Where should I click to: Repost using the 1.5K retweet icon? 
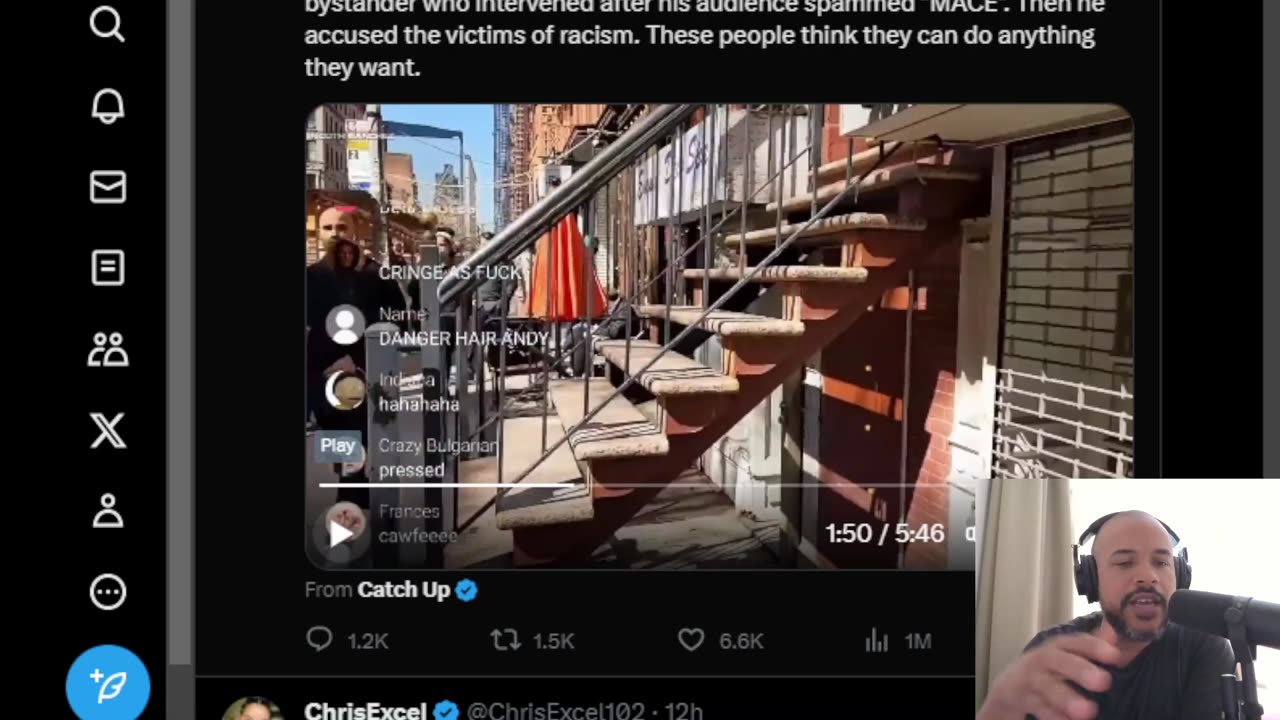point(506,640)
